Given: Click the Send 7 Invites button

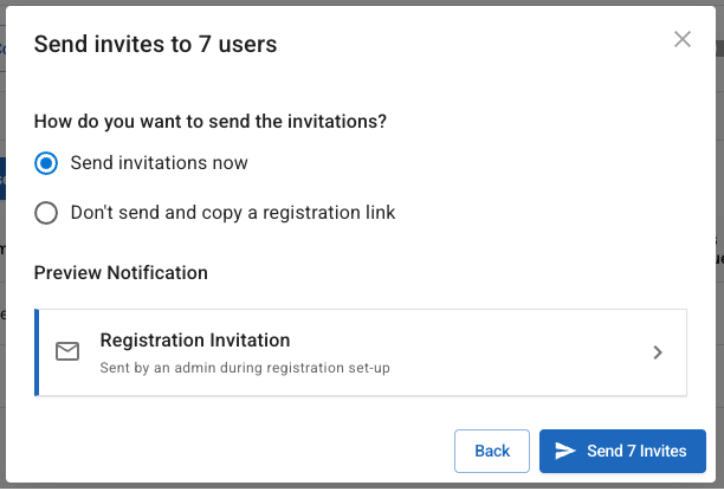Looking at the screenshot, I should [622, 451].
